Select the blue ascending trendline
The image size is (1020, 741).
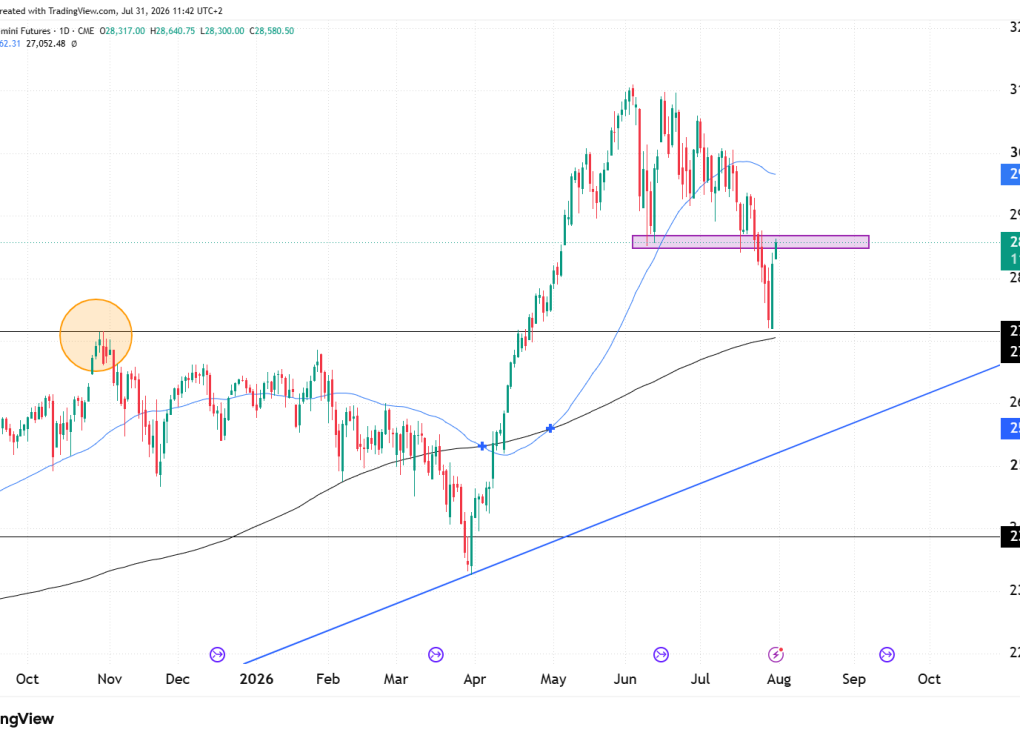[621, 515]
